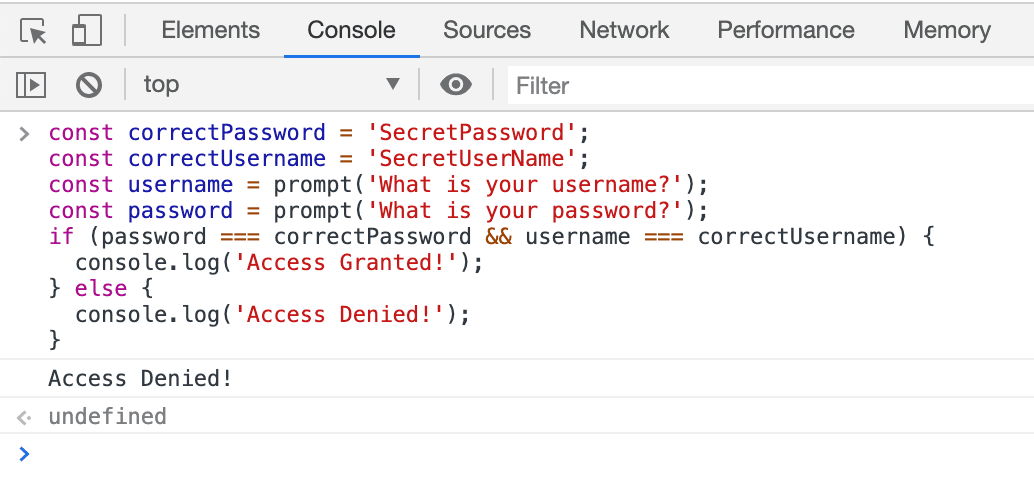Toggle the device toolbar icon
1034x478 pixels.
click(87, 31)
